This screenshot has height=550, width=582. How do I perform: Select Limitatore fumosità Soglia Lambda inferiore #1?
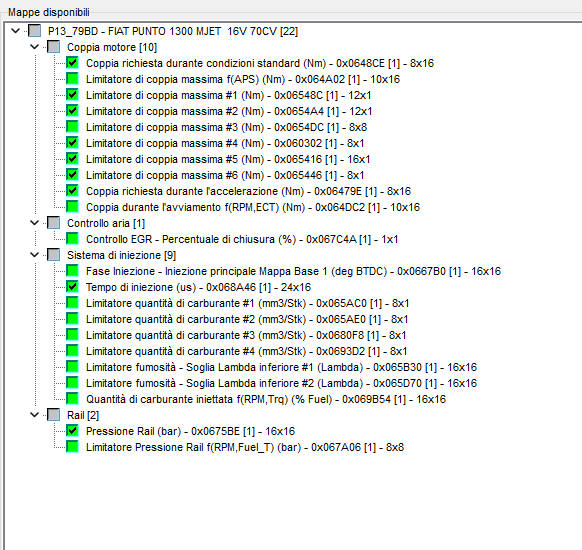click(281, 367)
